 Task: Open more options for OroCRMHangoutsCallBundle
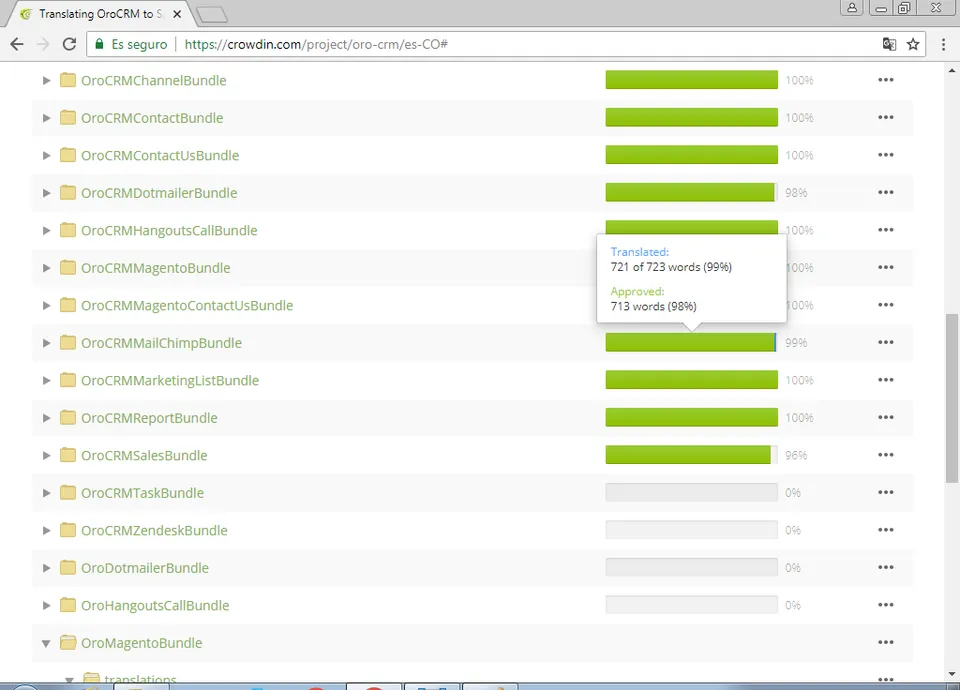tap(885, 230)
